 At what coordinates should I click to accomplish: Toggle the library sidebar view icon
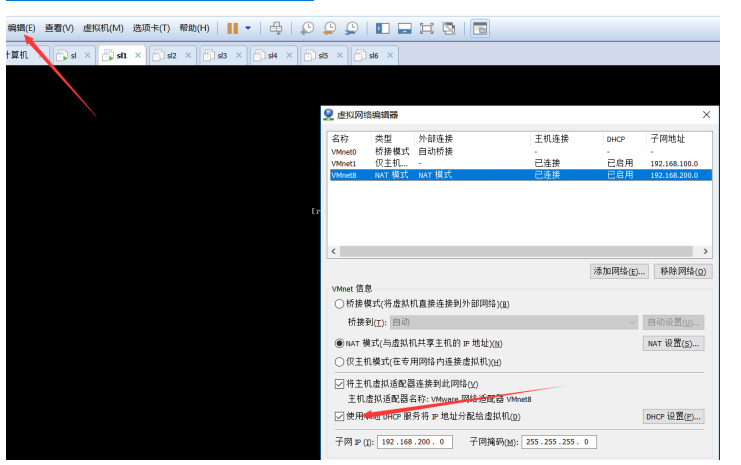tap(382, 28)
